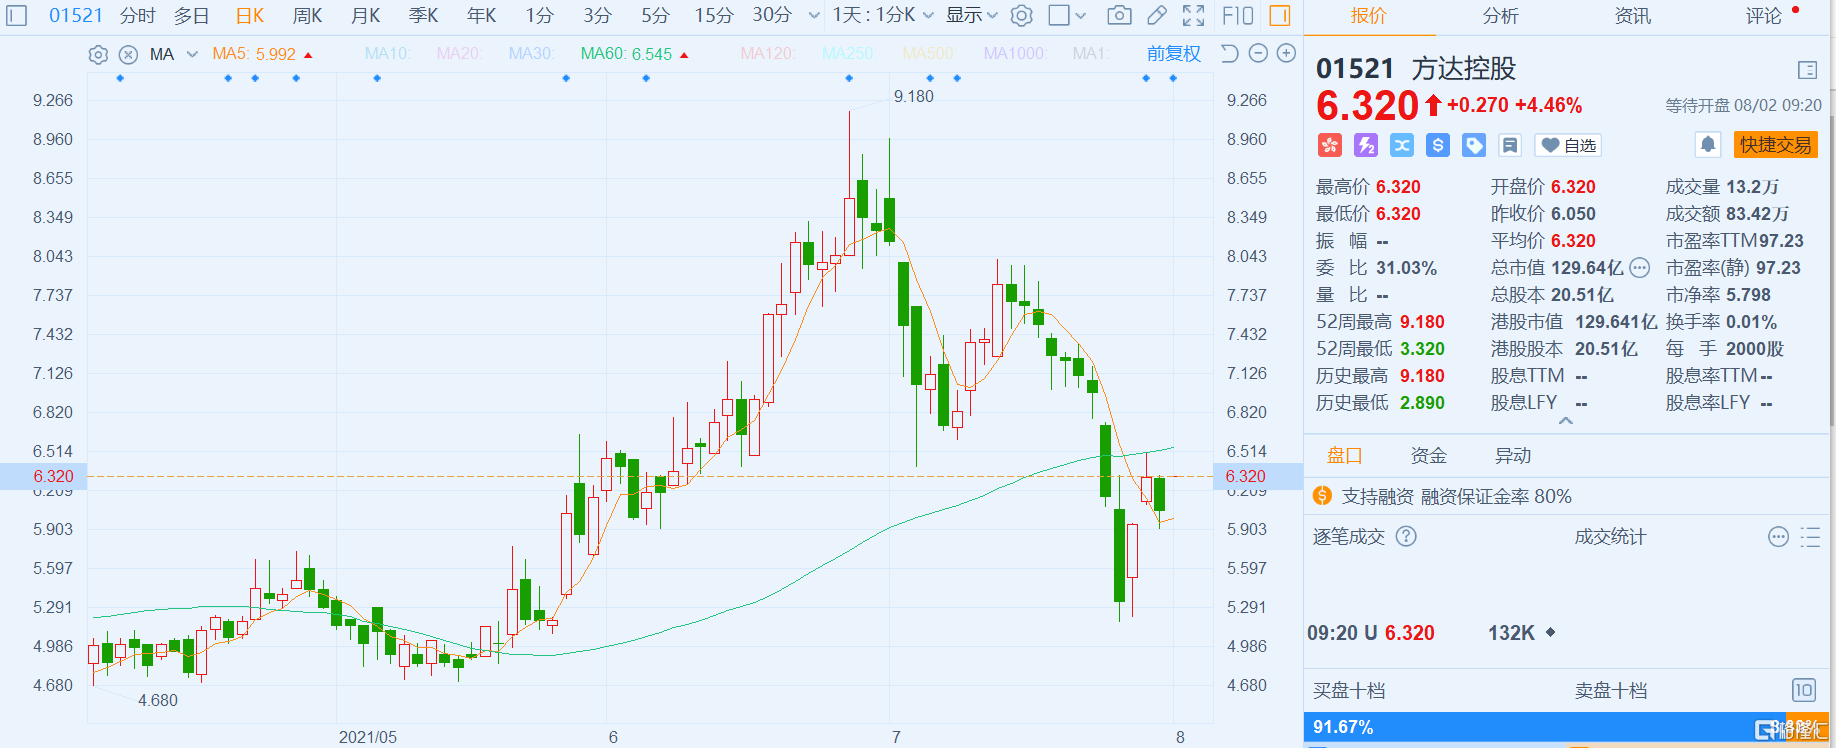Select the pencil drawing tool
1836x748 pixels.
pyautogui.click(x=1157, y=15)
